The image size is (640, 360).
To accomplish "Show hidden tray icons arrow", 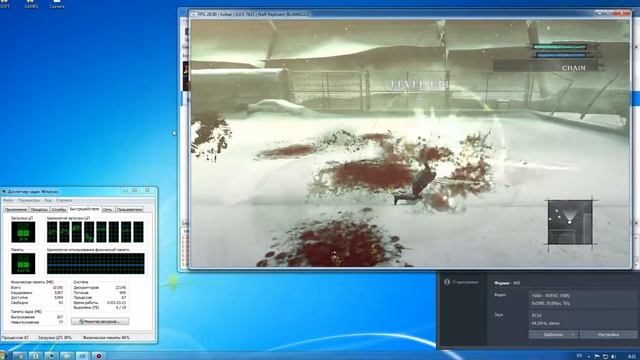I will point(589,356).
